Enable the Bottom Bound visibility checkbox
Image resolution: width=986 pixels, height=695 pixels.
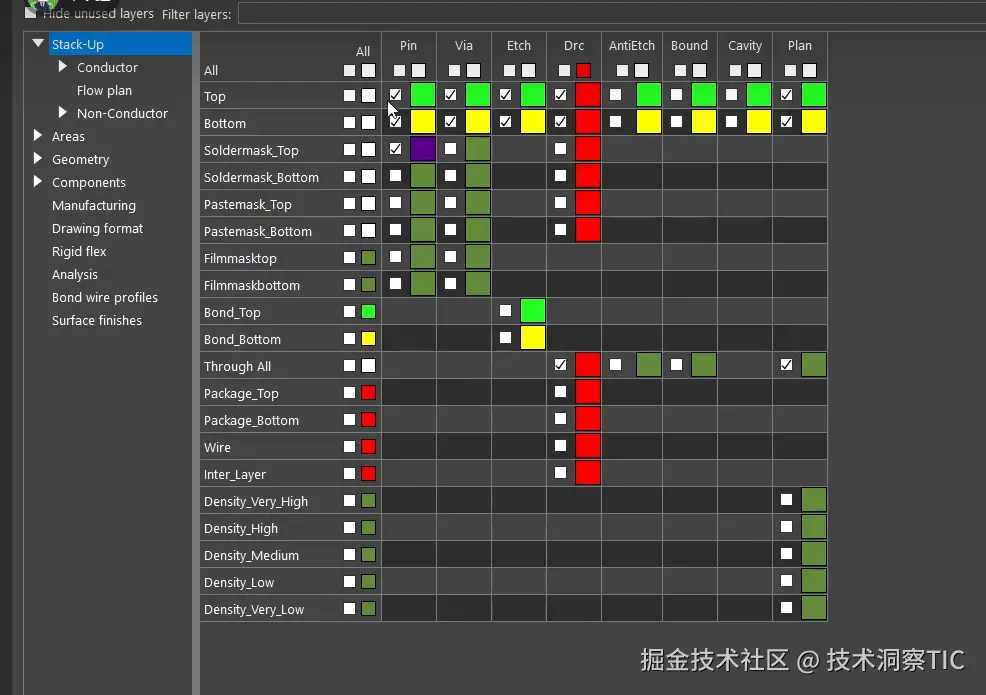tap(677, 122)
